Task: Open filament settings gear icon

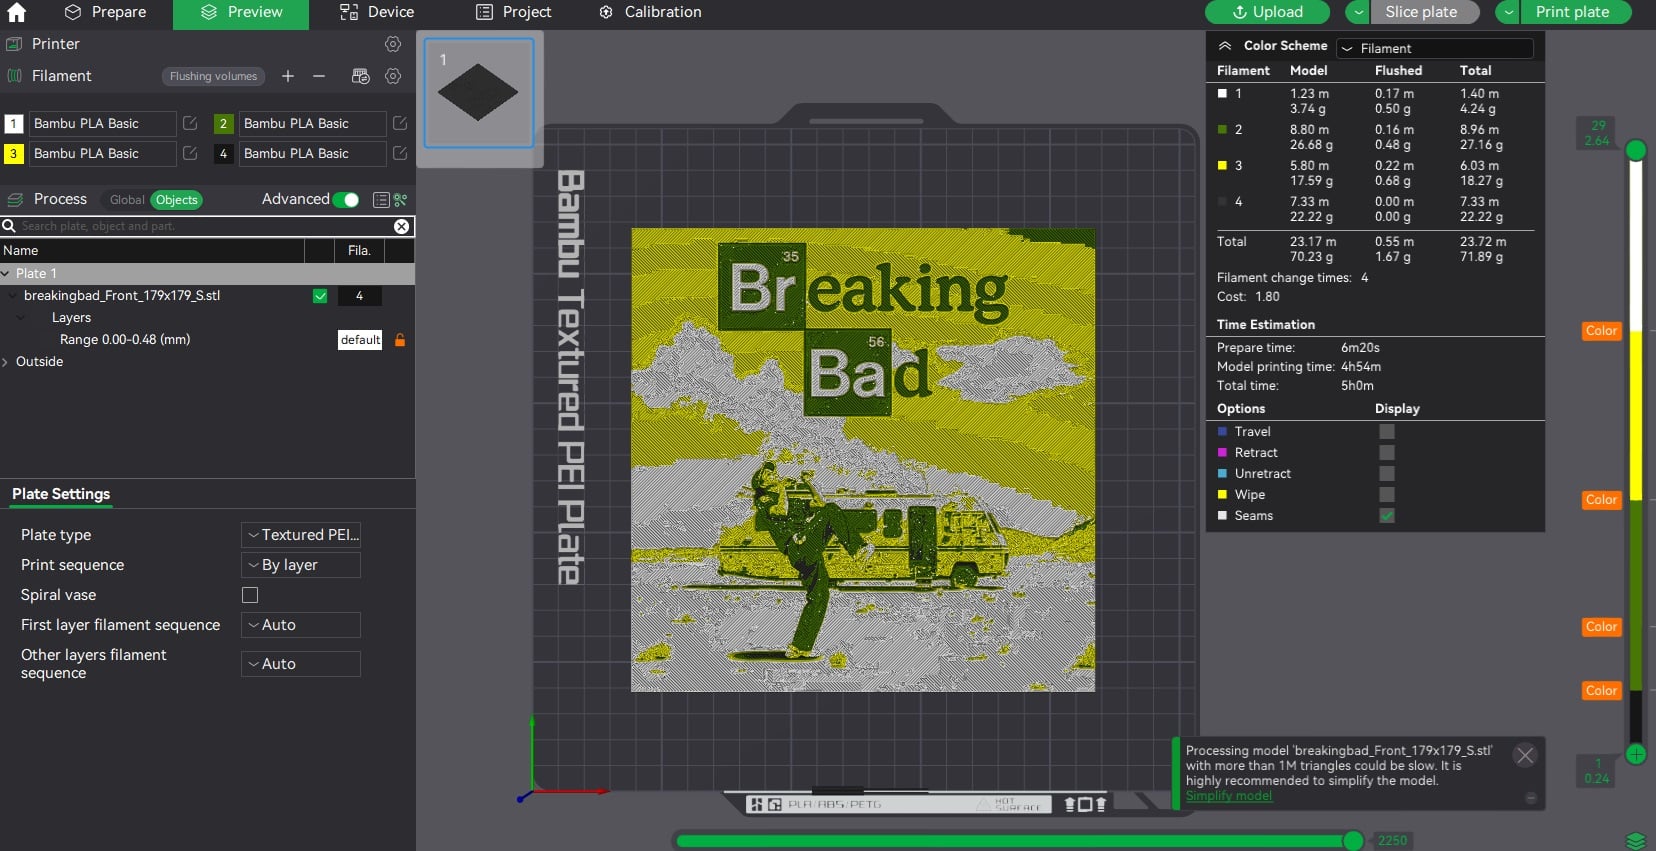Action: pos(393,76)
